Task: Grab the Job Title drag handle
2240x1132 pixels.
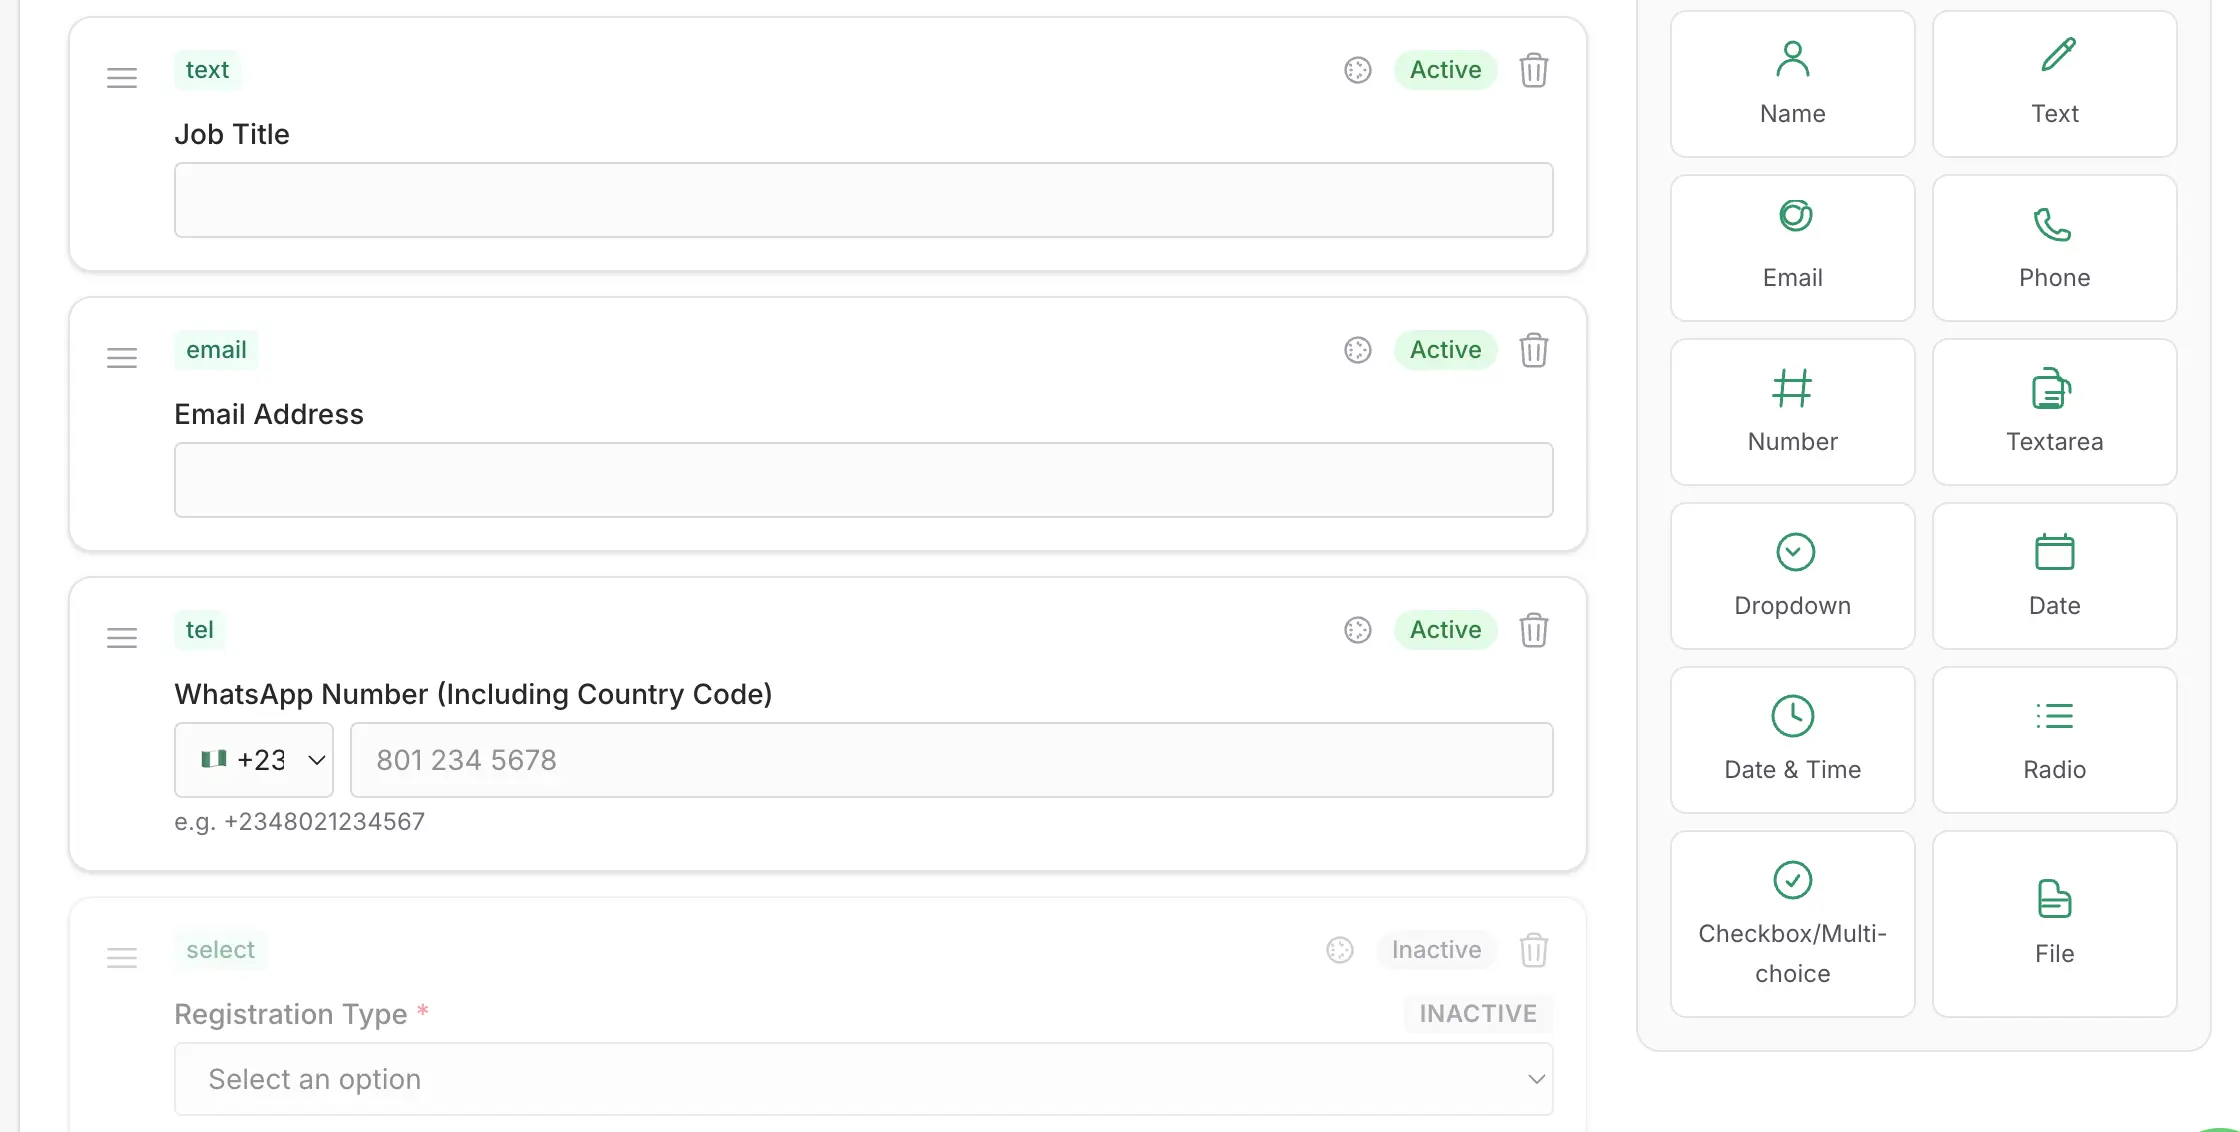Action: pos(122,78)
